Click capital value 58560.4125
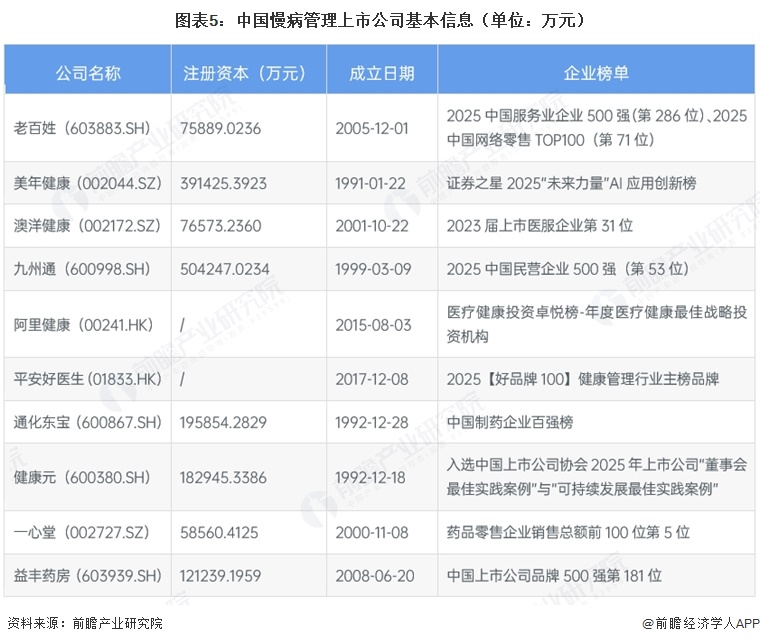 [219, 533]
